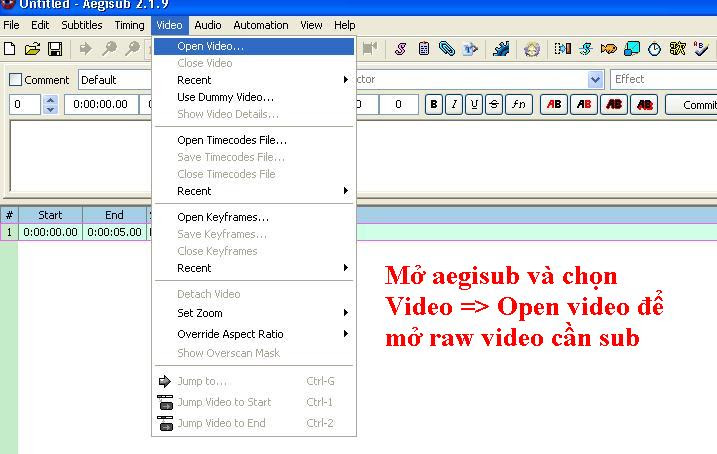Open Automation Manager gear icon

pyautogui.click(x=501, y=48)
